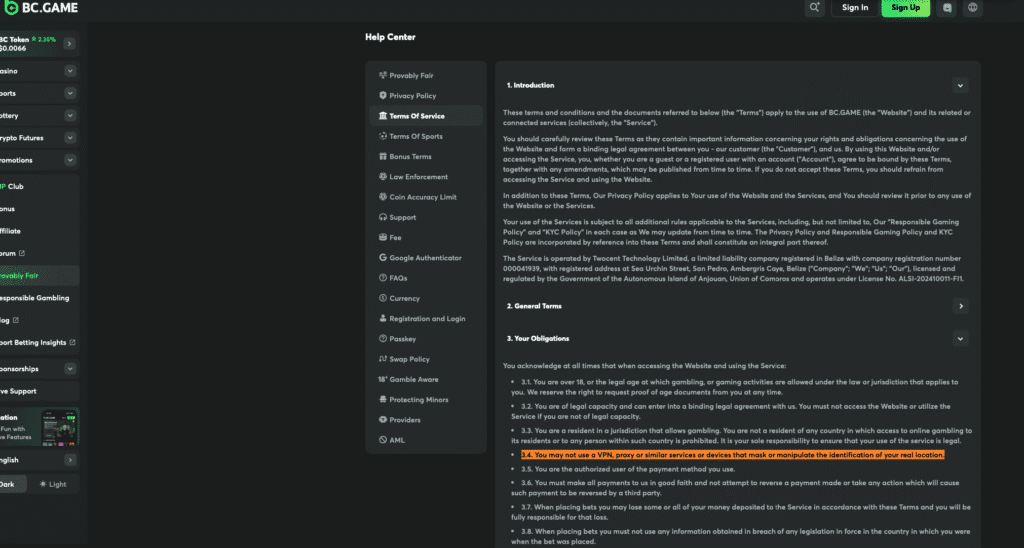Open the Privacy Policy help page

point(412,96)
